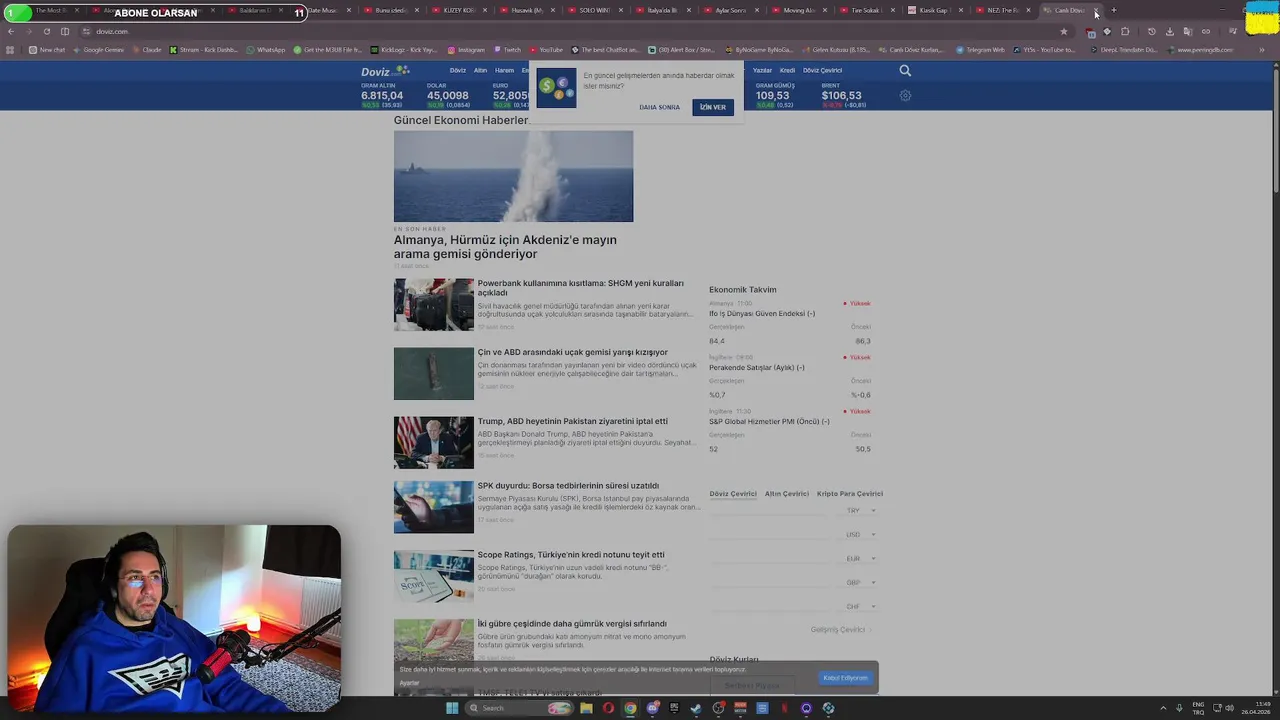Switch to Chrome in the taskbar
Image resolution: width=1280 pixels, height=720 pixels.
coord(630,708)
